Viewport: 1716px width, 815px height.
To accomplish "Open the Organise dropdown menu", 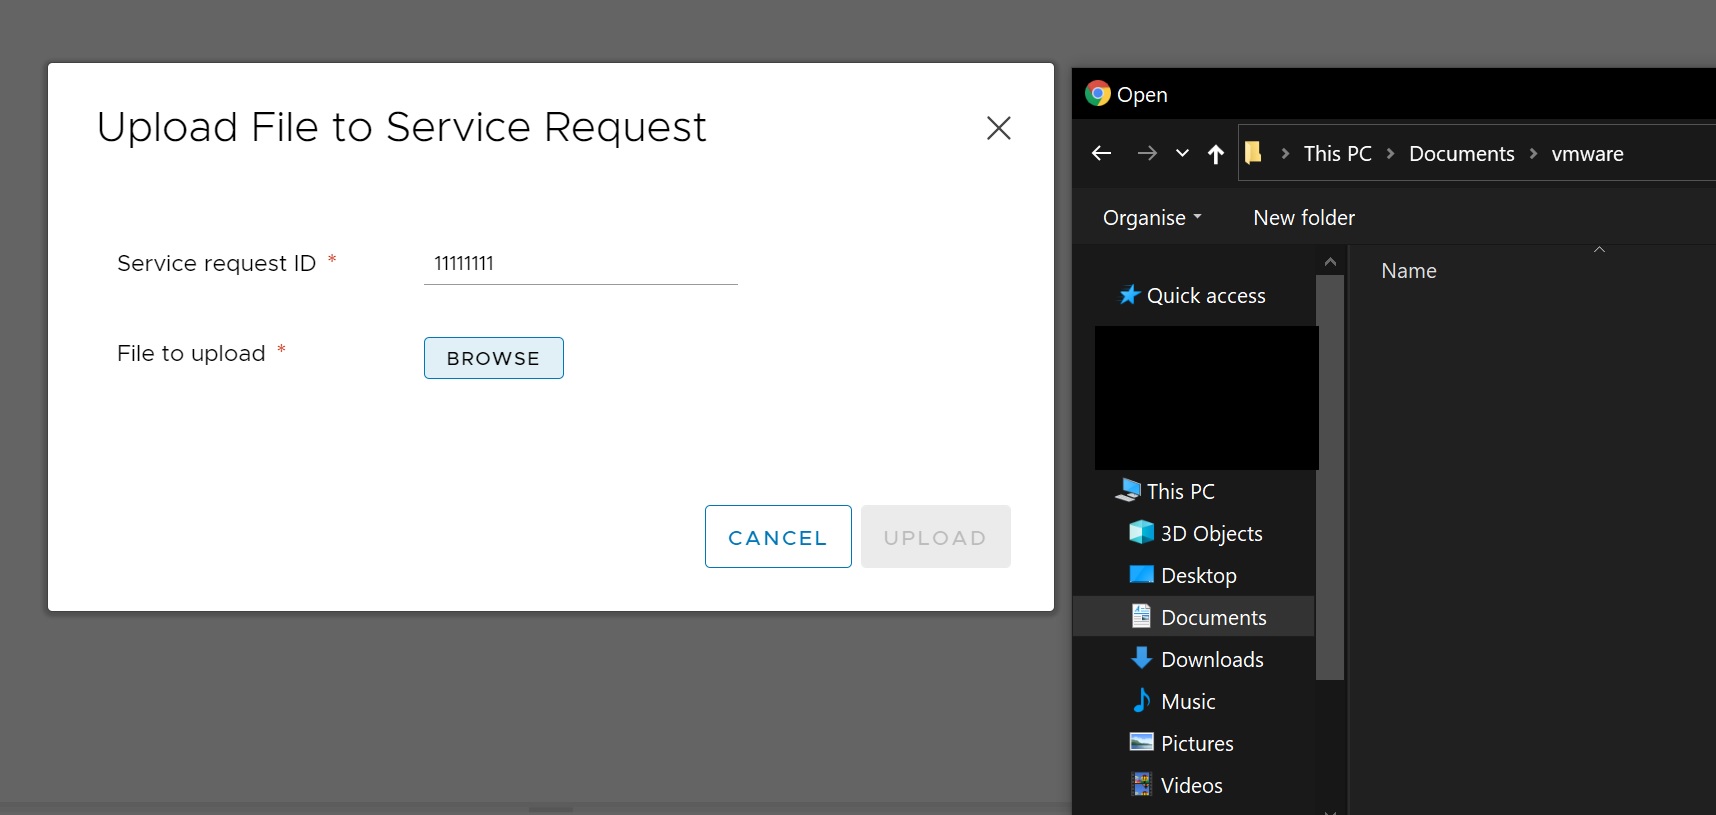I will tap(1152, 218).
